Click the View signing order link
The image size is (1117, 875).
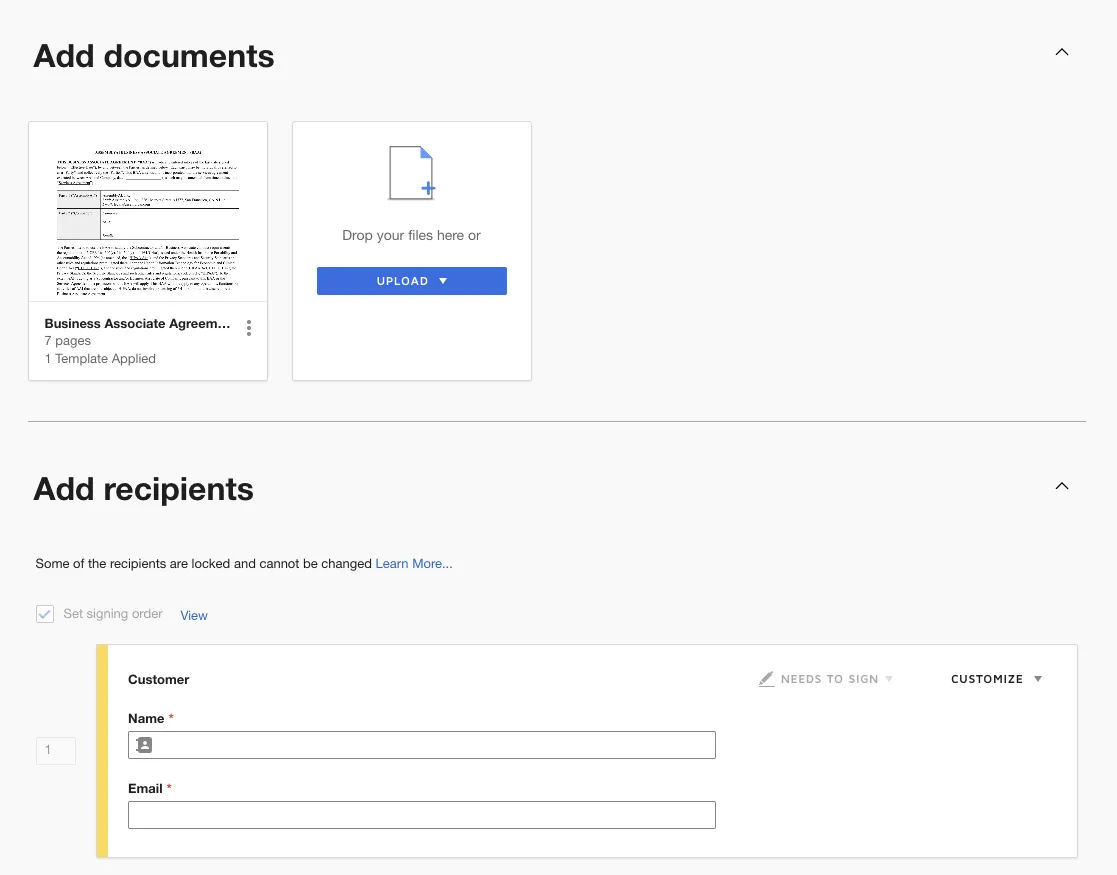[194, 615]
